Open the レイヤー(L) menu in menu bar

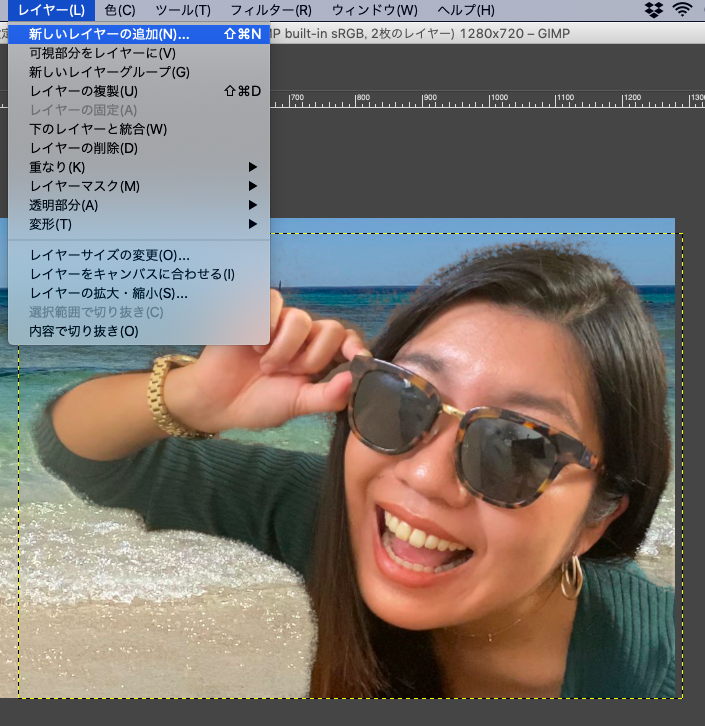click(x=51, y=10)
